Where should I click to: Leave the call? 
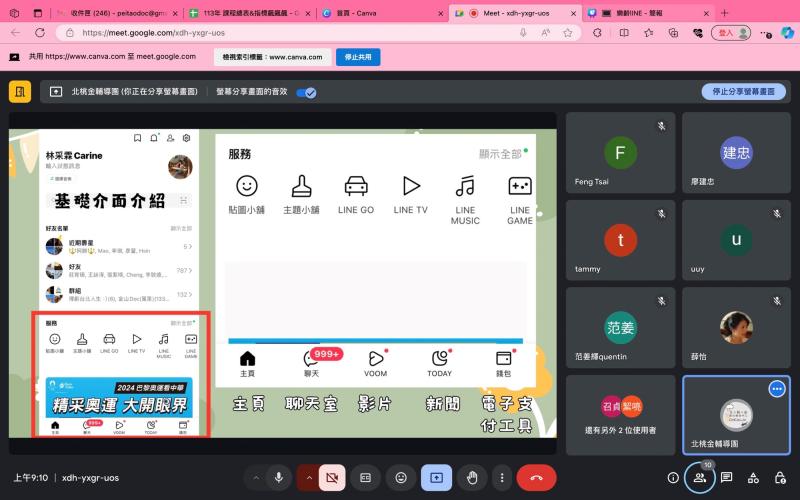click(536, 478)
